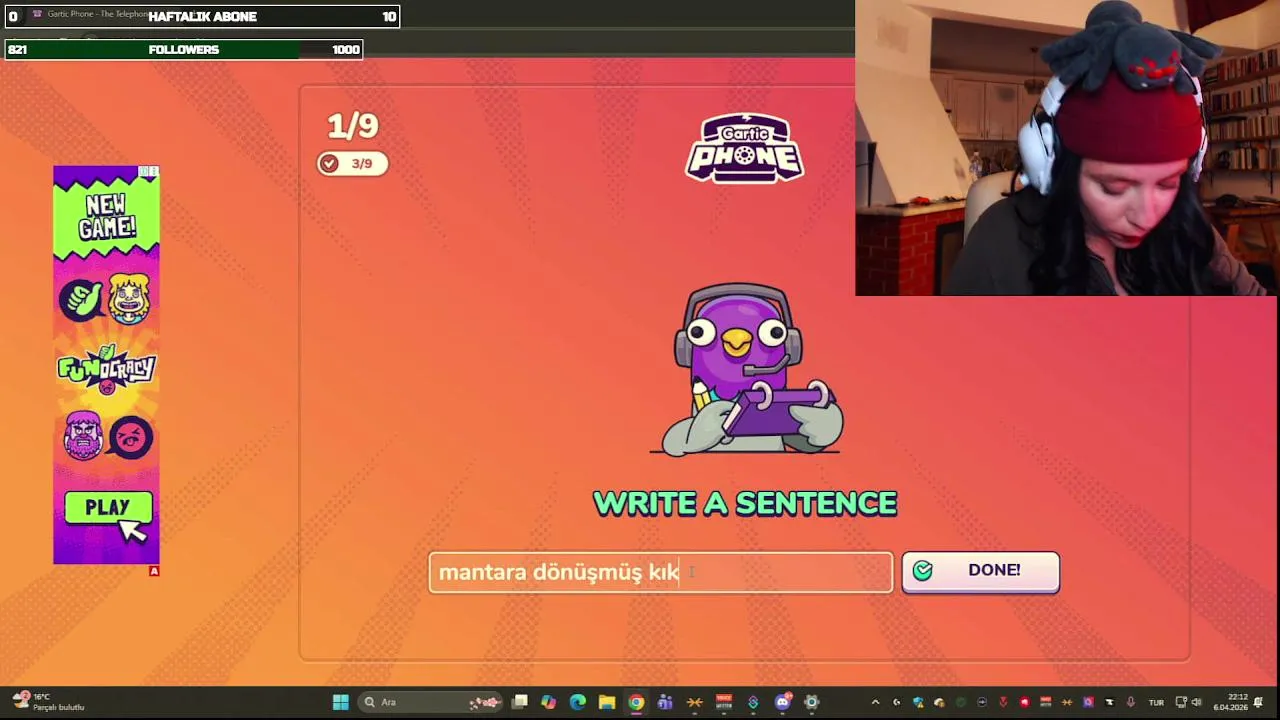The width and height of the screenshot is (1280, 720).
Task: Open the notification bell in the tray
Action: coord(1259,702)
